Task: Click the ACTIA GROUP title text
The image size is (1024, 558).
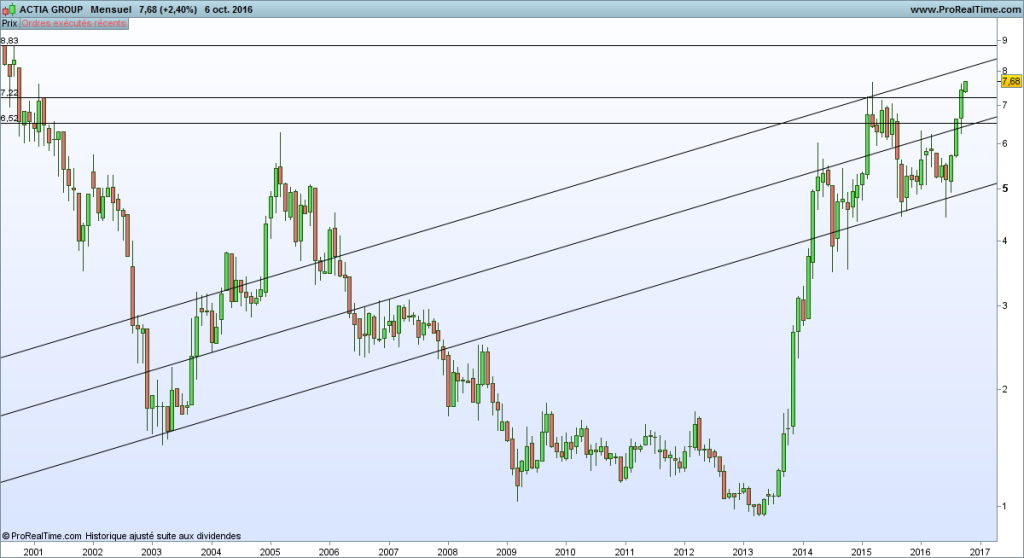Action: 51,9
